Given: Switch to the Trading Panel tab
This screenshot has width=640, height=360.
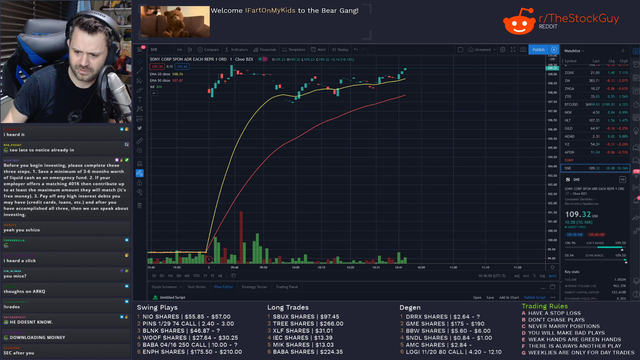Looking at the screenshot, I should point(287,287).
